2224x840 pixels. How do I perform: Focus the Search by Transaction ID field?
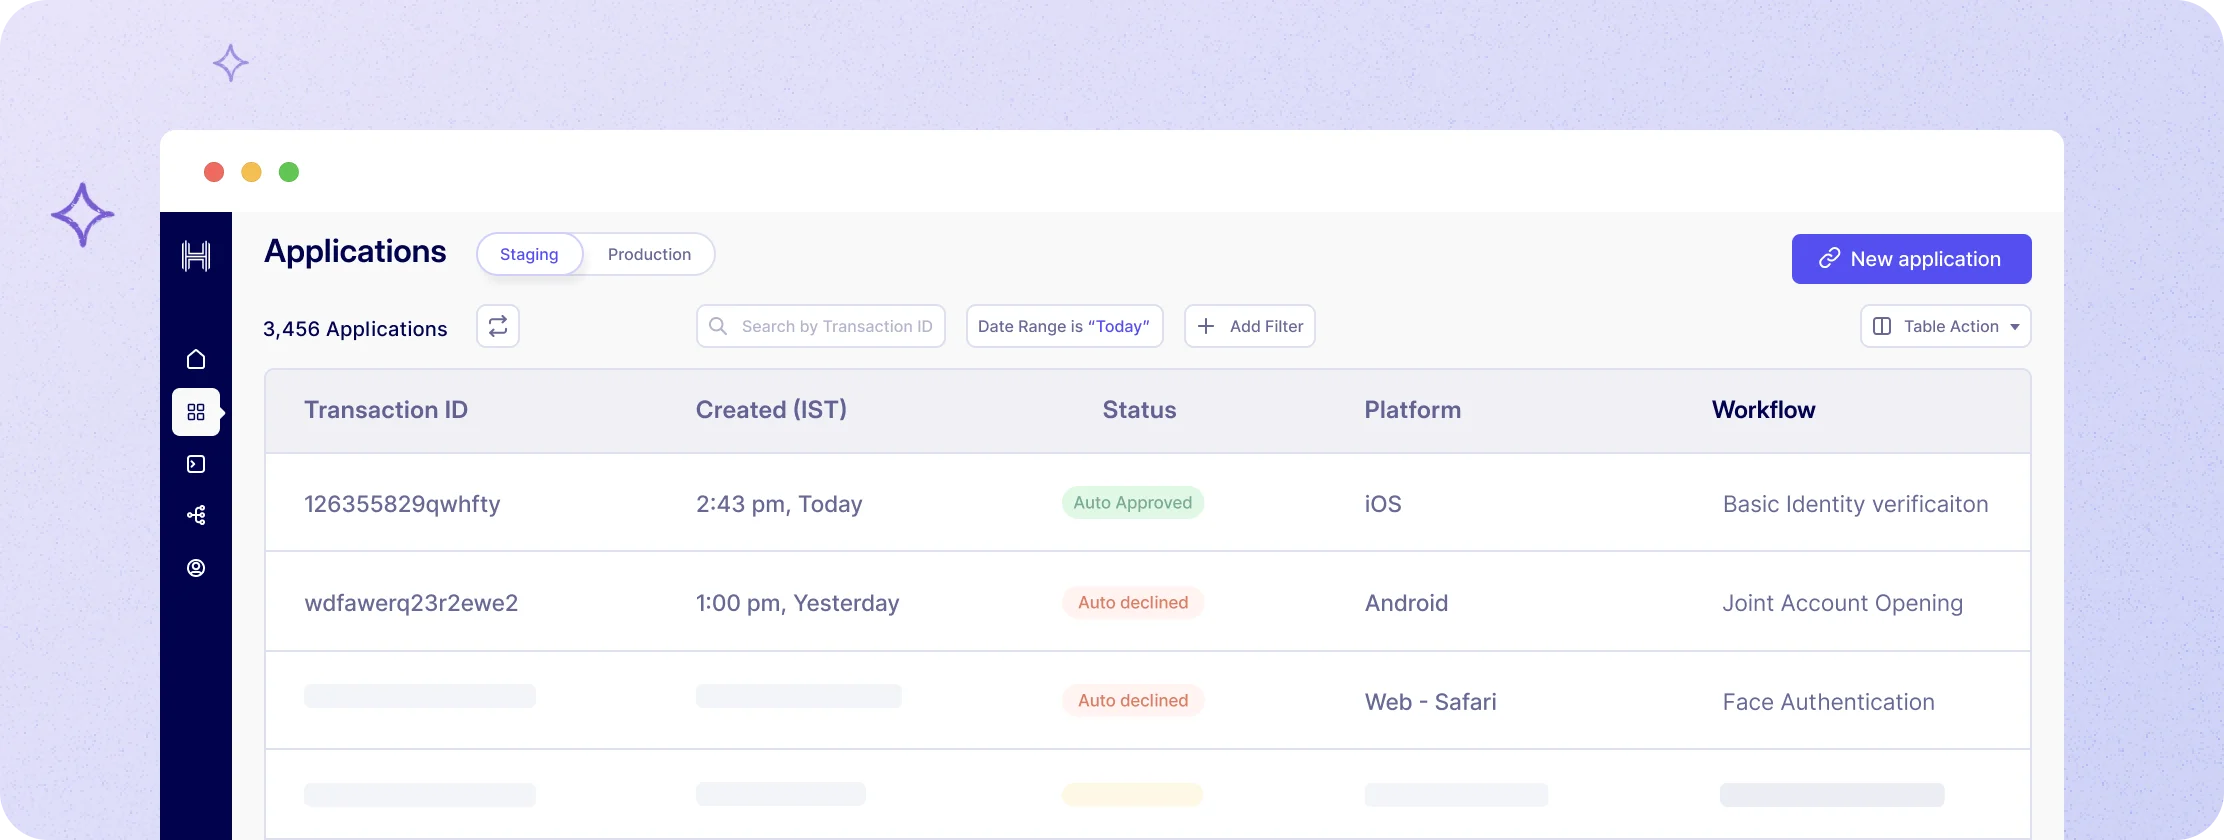(821, 326)
